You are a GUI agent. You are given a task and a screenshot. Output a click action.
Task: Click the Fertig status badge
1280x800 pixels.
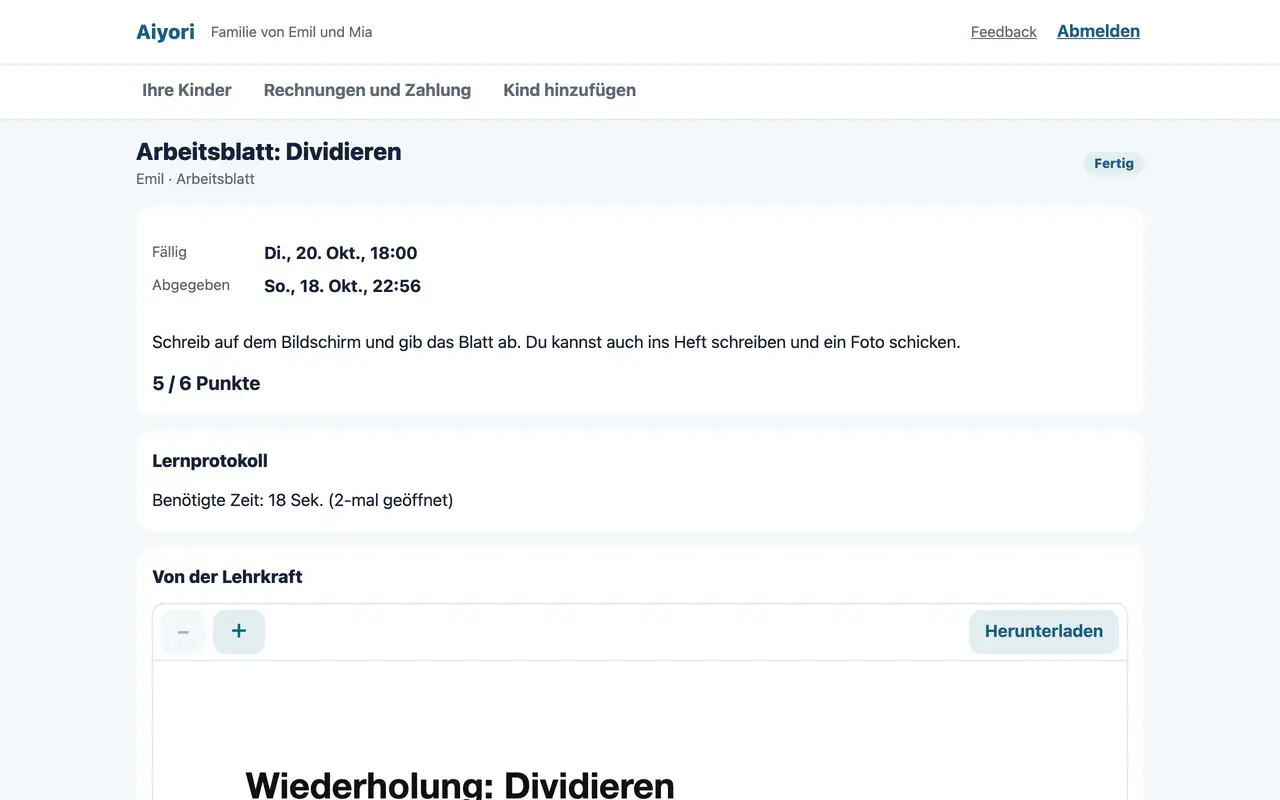click(x=1113, y=163)
